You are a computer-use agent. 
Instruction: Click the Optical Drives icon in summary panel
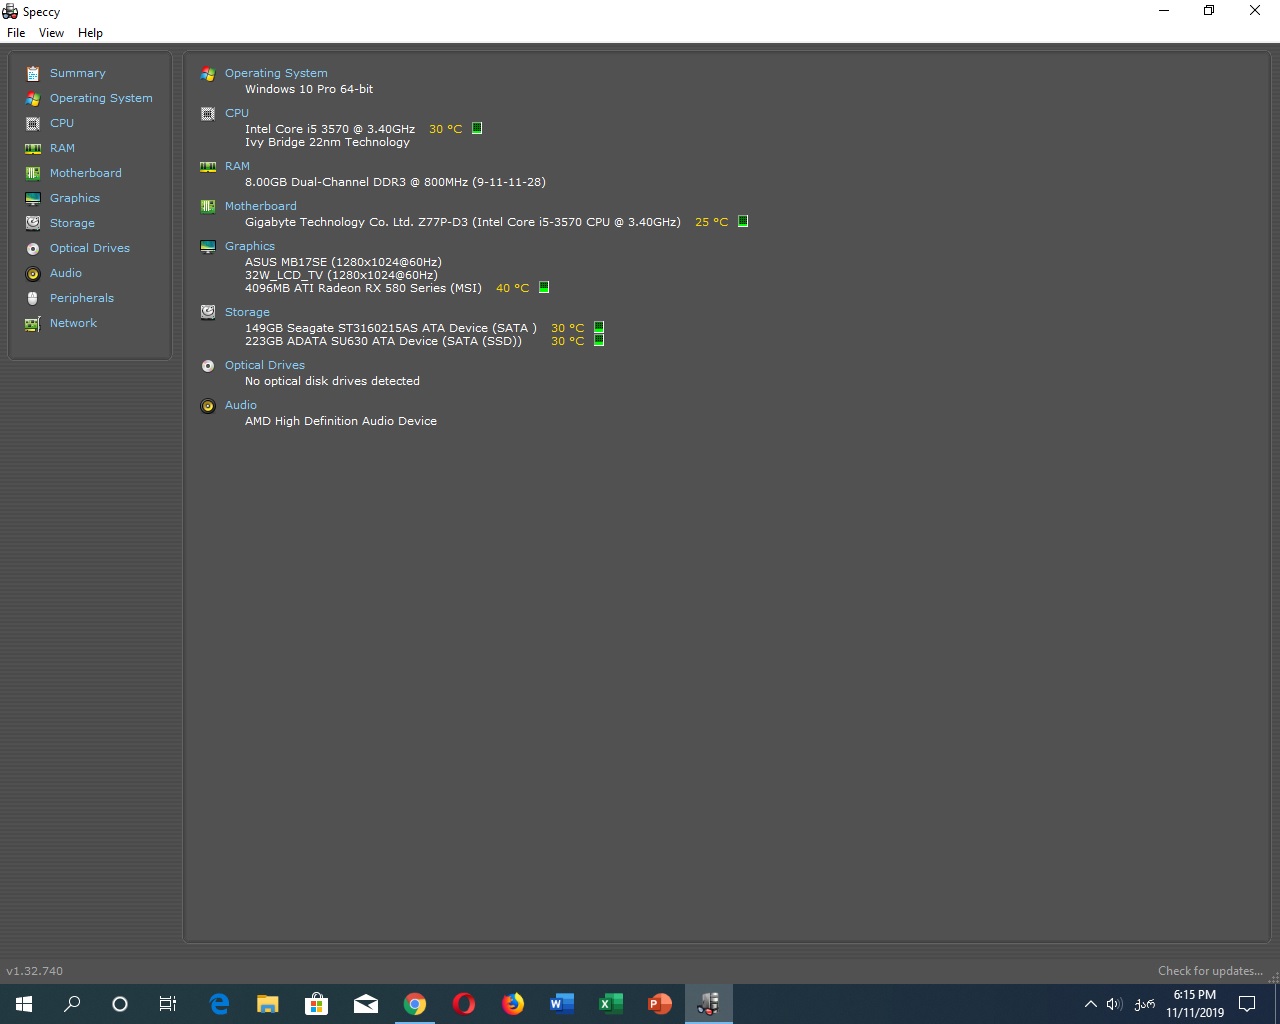coord(208,366)
